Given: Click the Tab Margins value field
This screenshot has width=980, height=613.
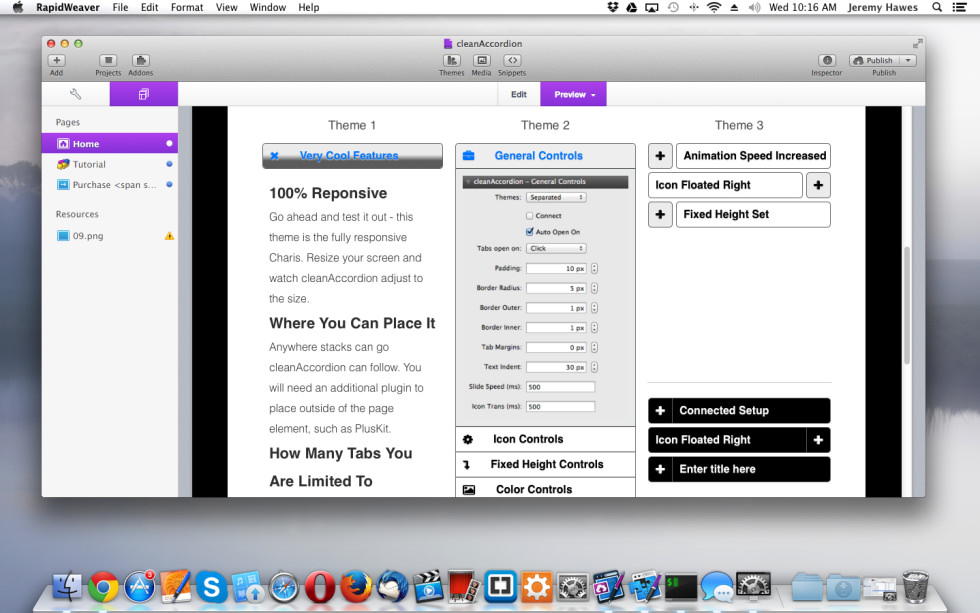Looking at the screenshot, I should [x=556, y=347].
